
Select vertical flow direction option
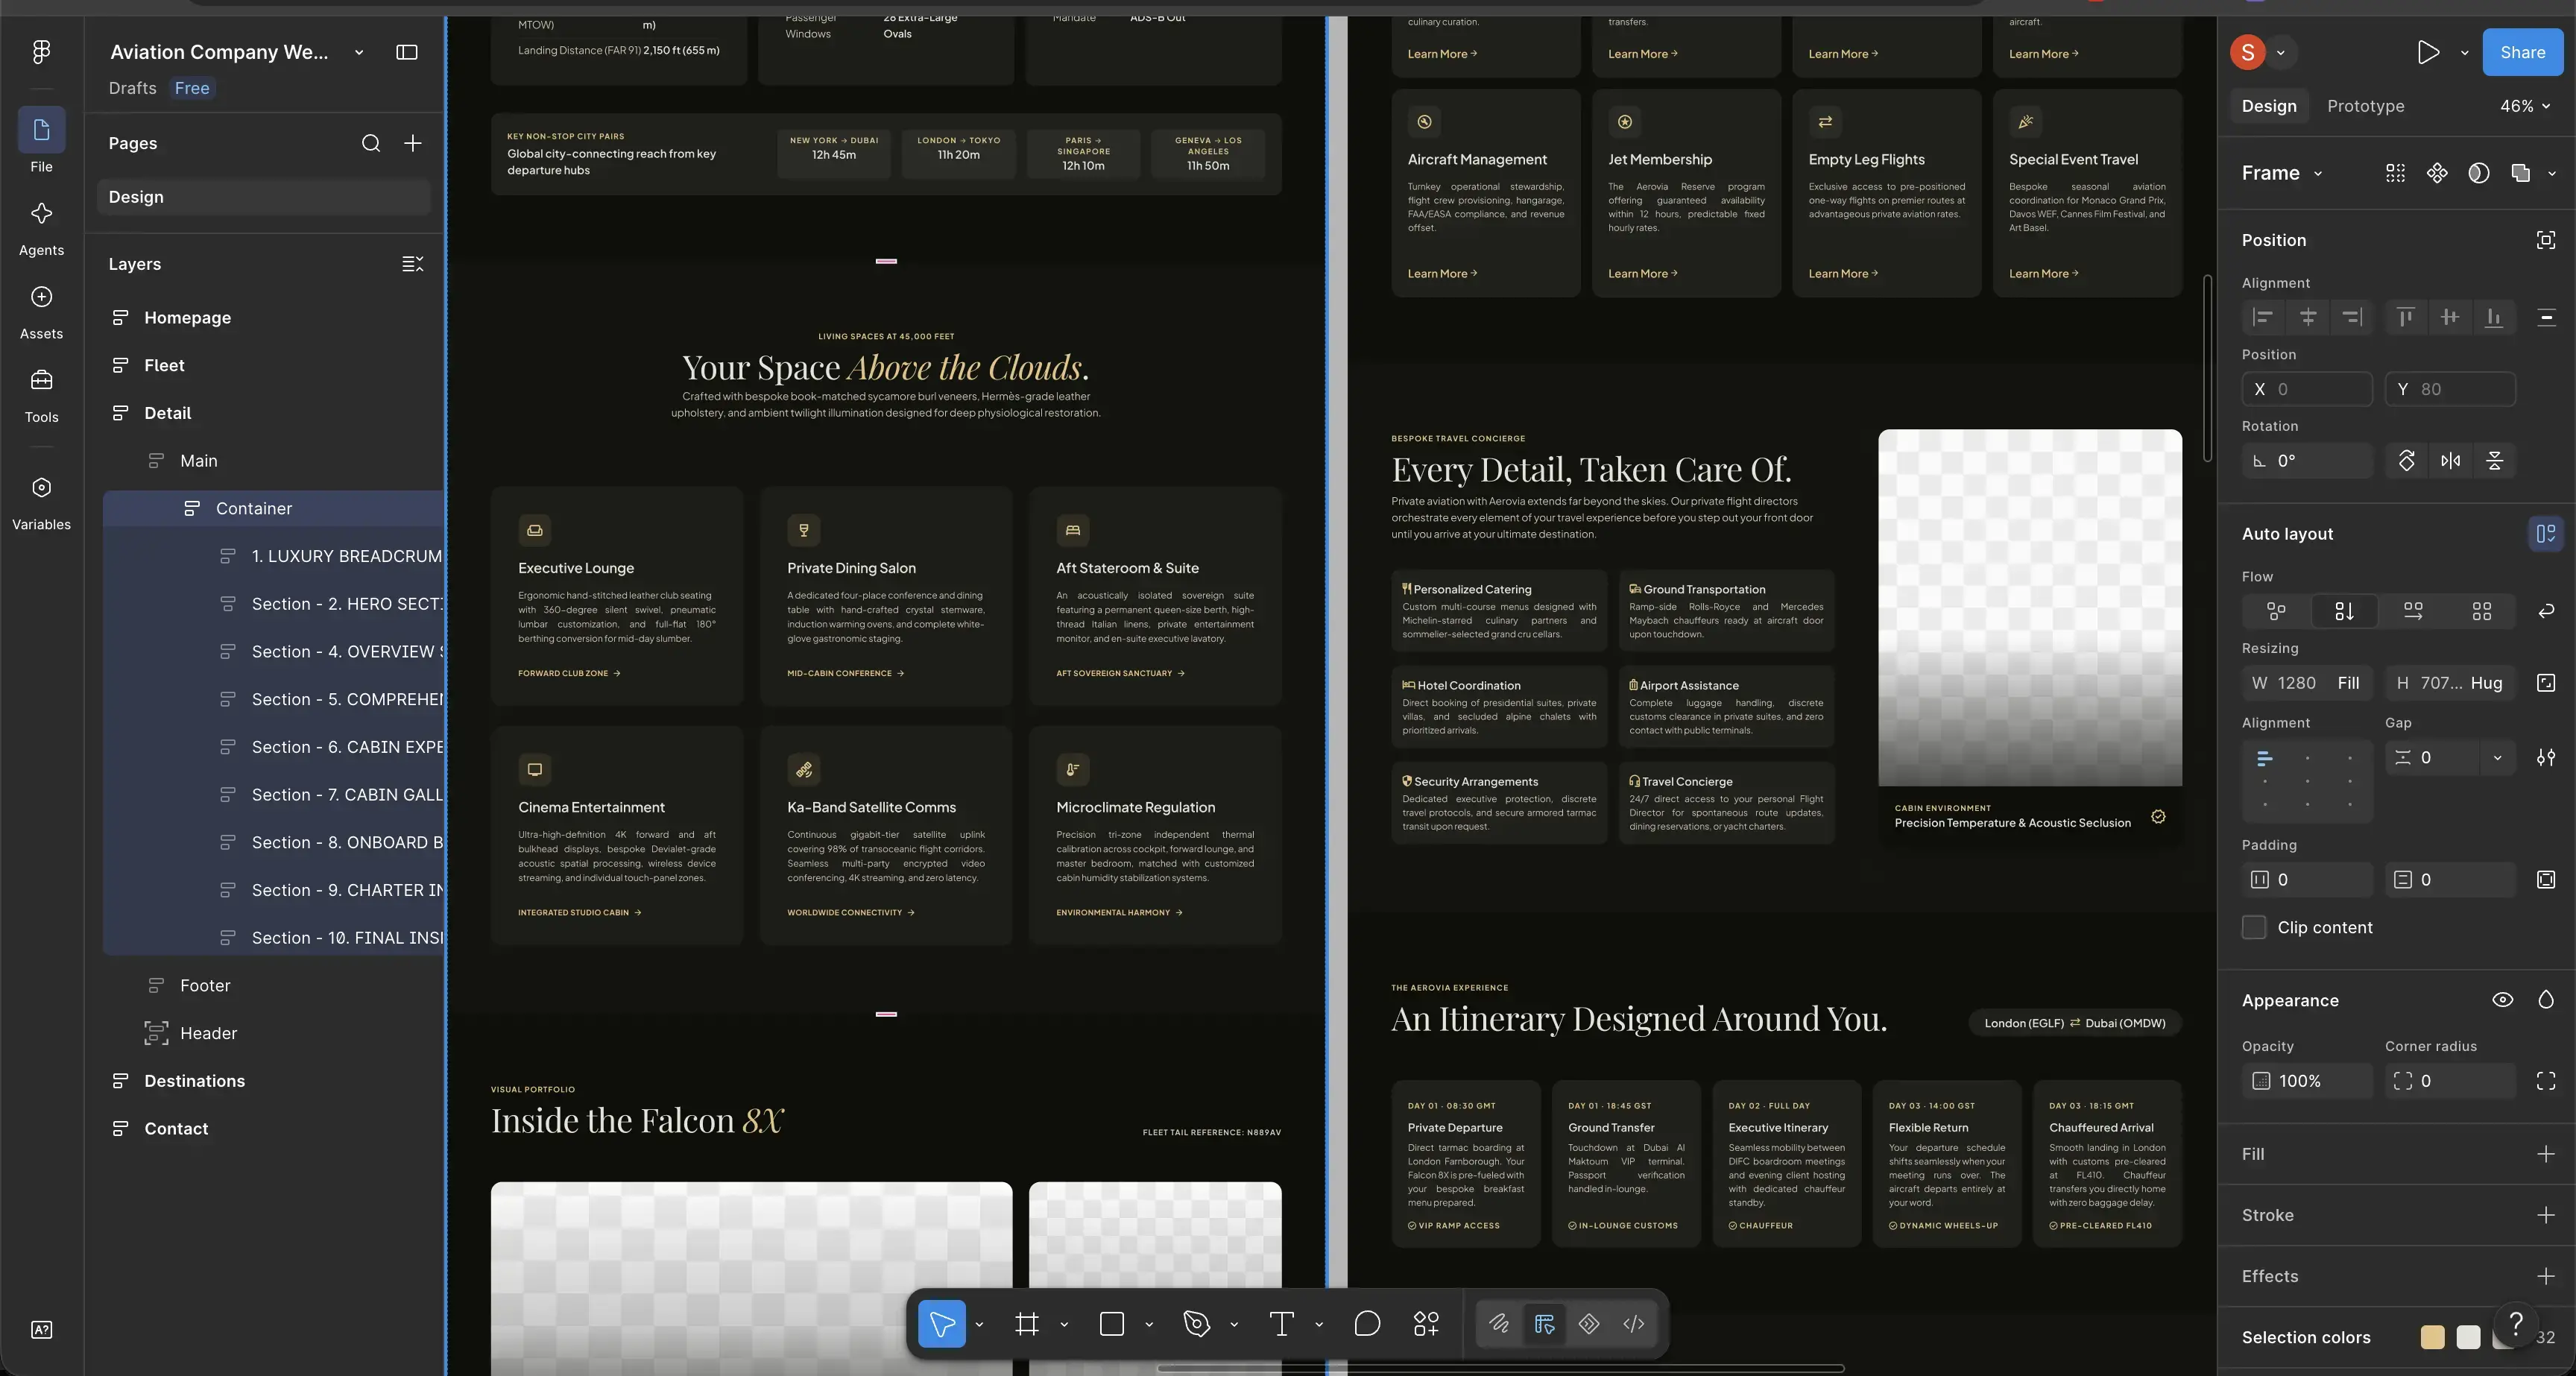pyautogui.click(x=2344, y=611)
